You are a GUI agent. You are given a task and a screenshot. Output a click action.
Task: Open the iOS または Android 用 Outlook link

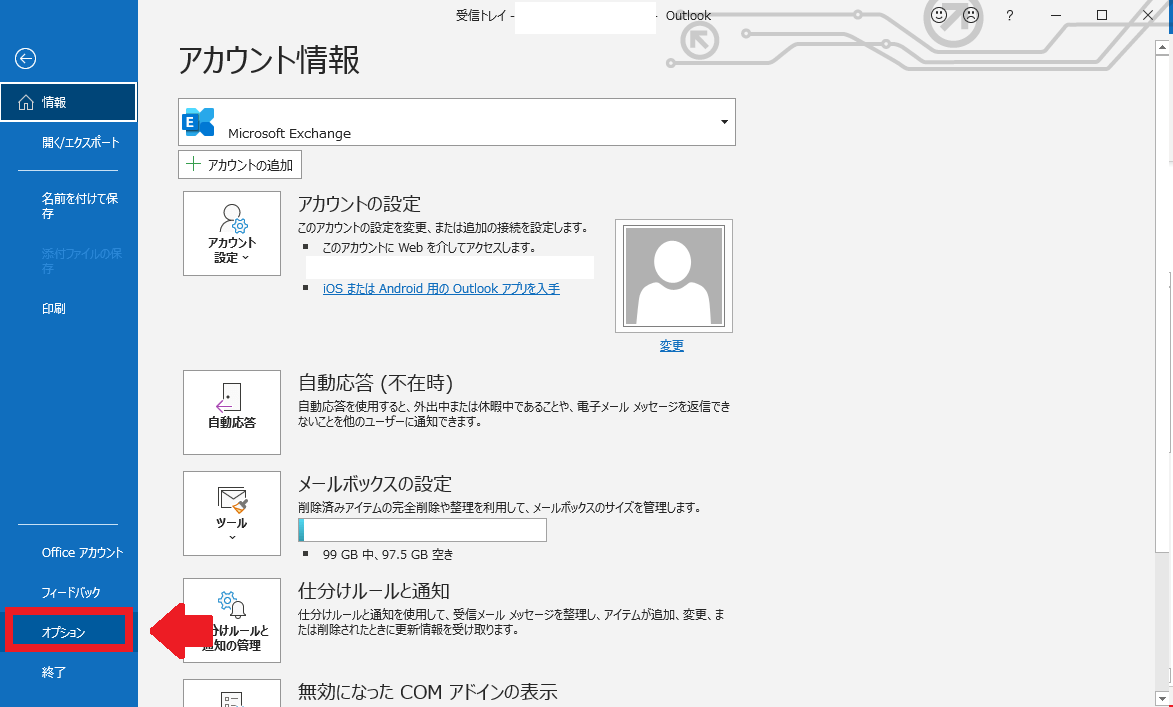(441, 289)
